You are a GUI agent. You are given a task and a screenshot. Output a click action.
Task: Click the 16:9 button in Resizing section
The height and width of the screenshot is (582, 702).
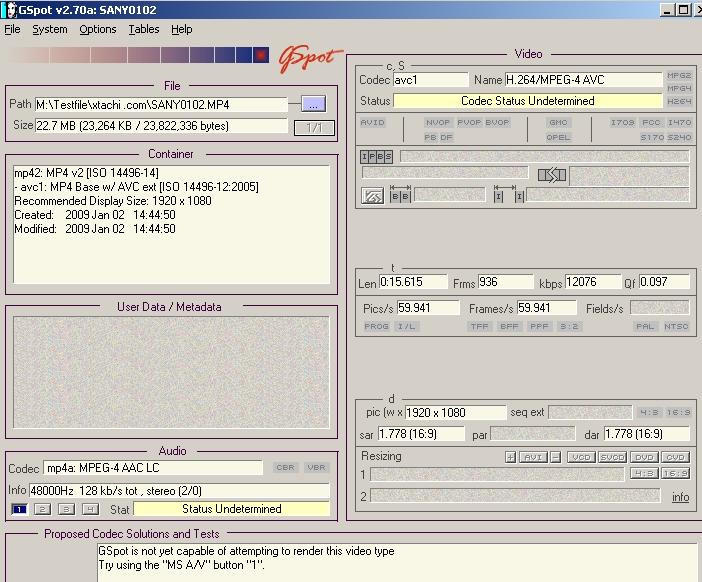675,473
